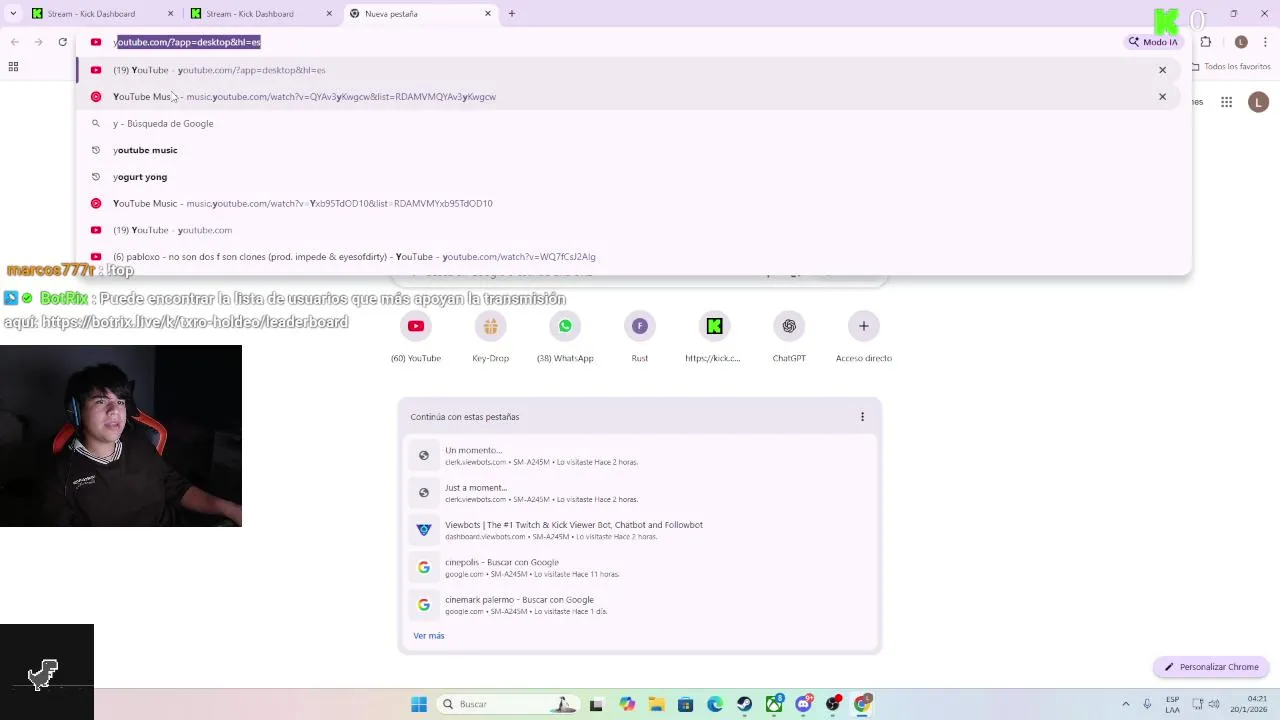Open the Kick shortcut tile
This screenshot has width=1280, height=720.
[714, 338]
